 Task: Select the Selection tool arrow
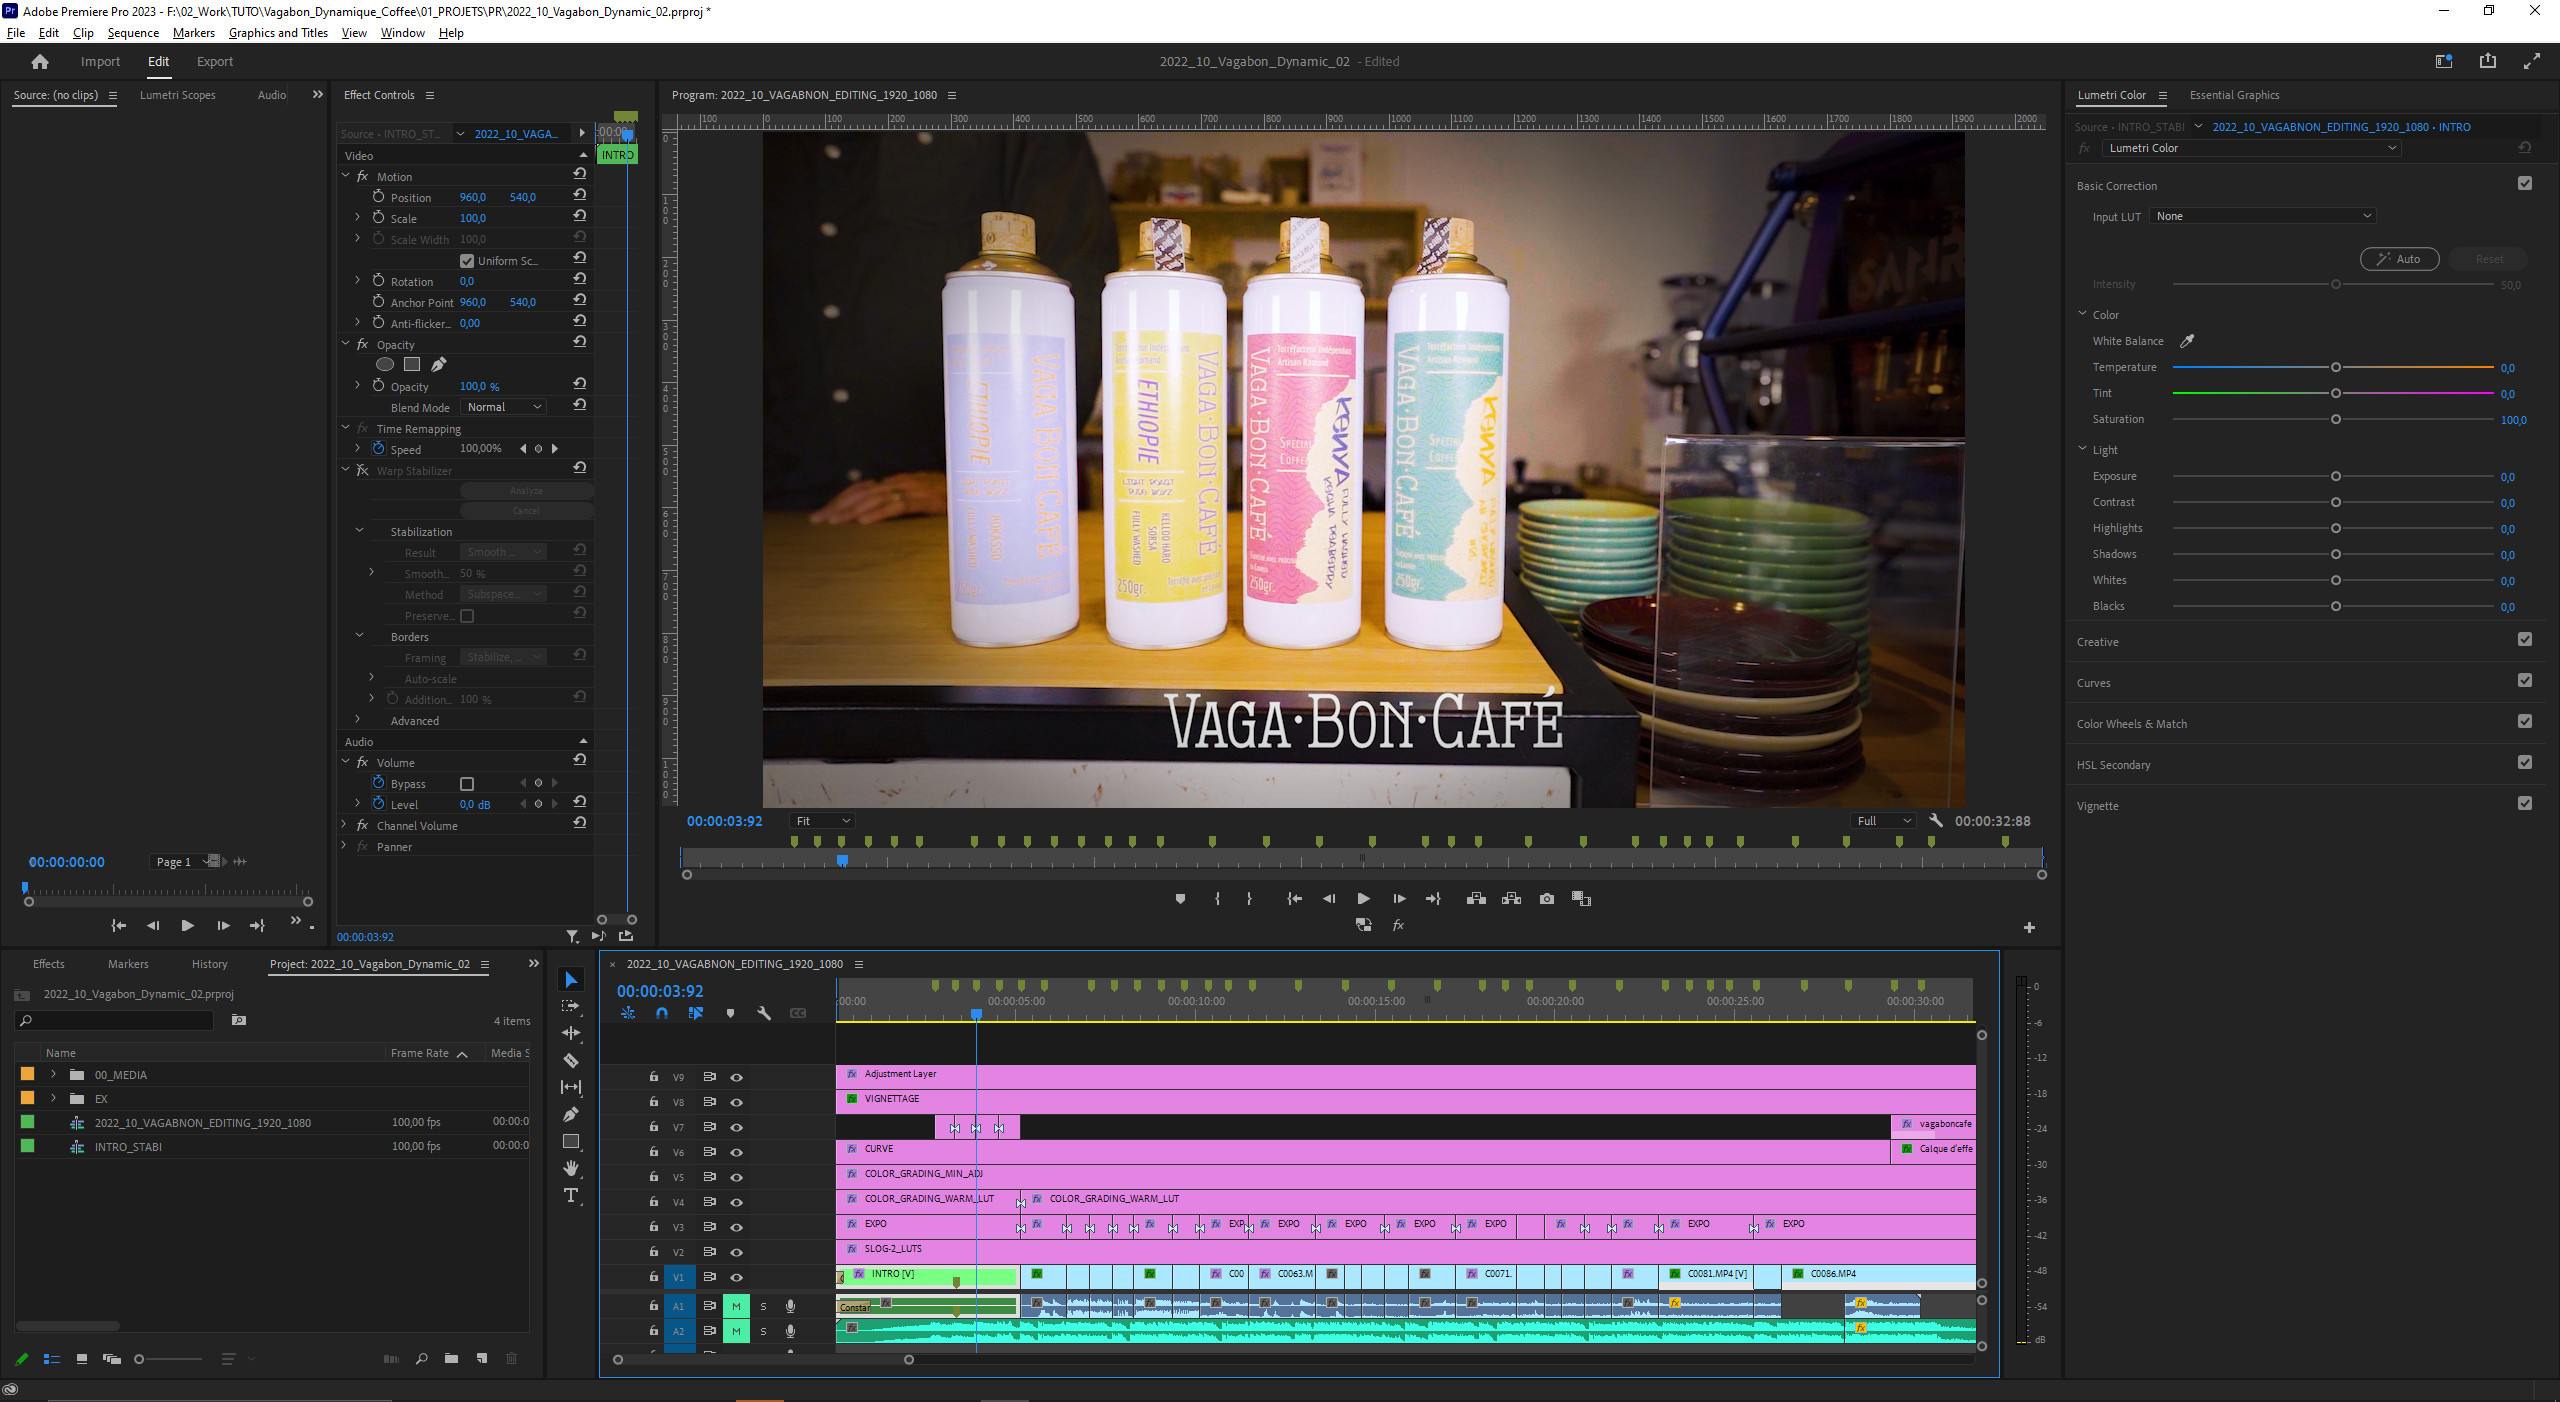(x=571, y=980)
